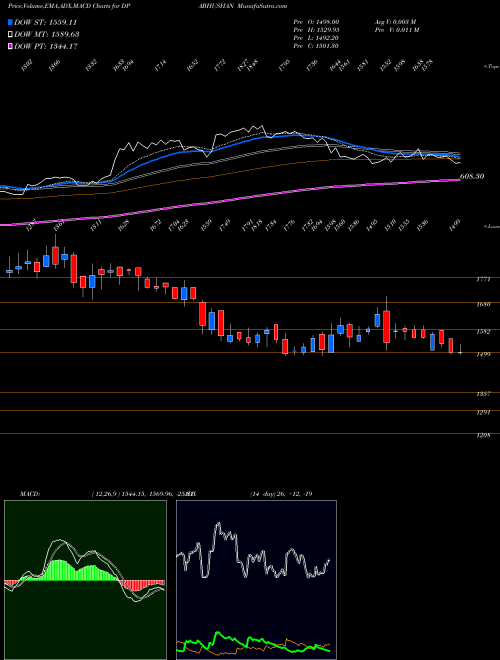
Task: Click the 1771 price level label
Action: coord(482,279)
